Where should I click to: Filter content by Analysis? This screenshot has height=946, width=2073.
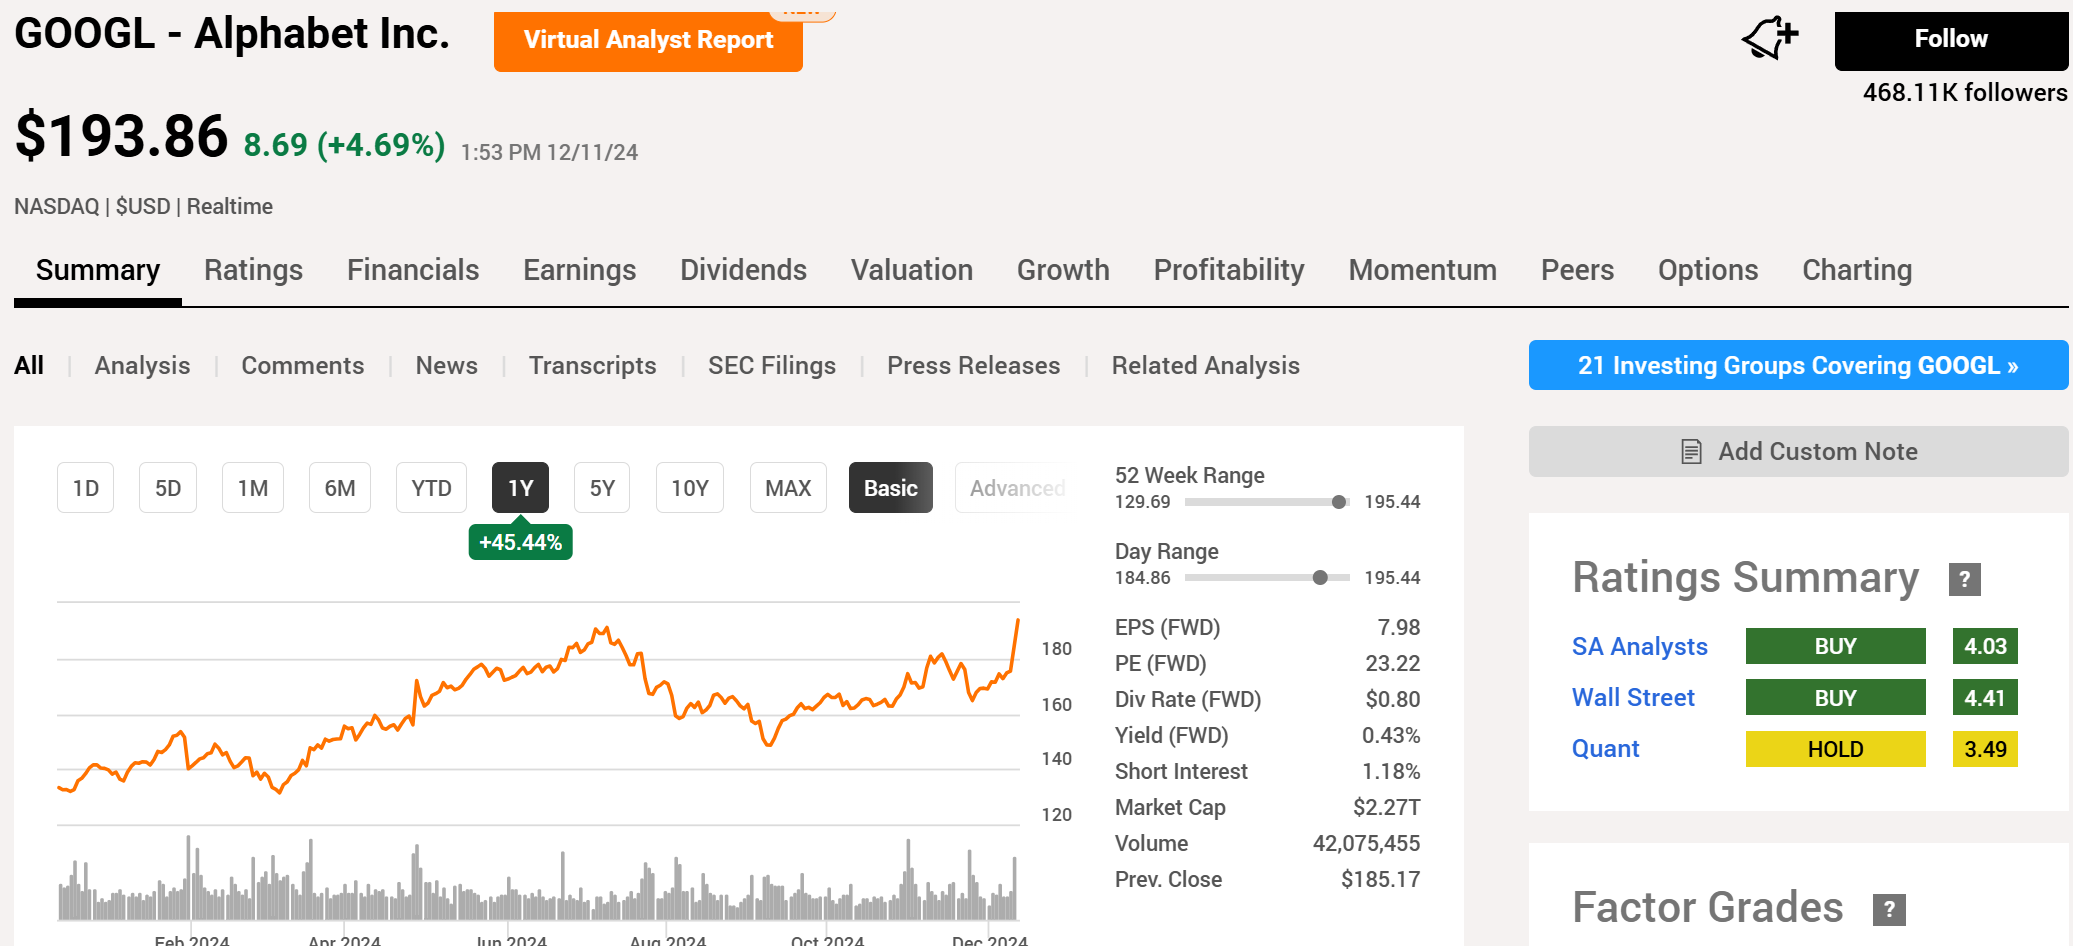[142, 366]
